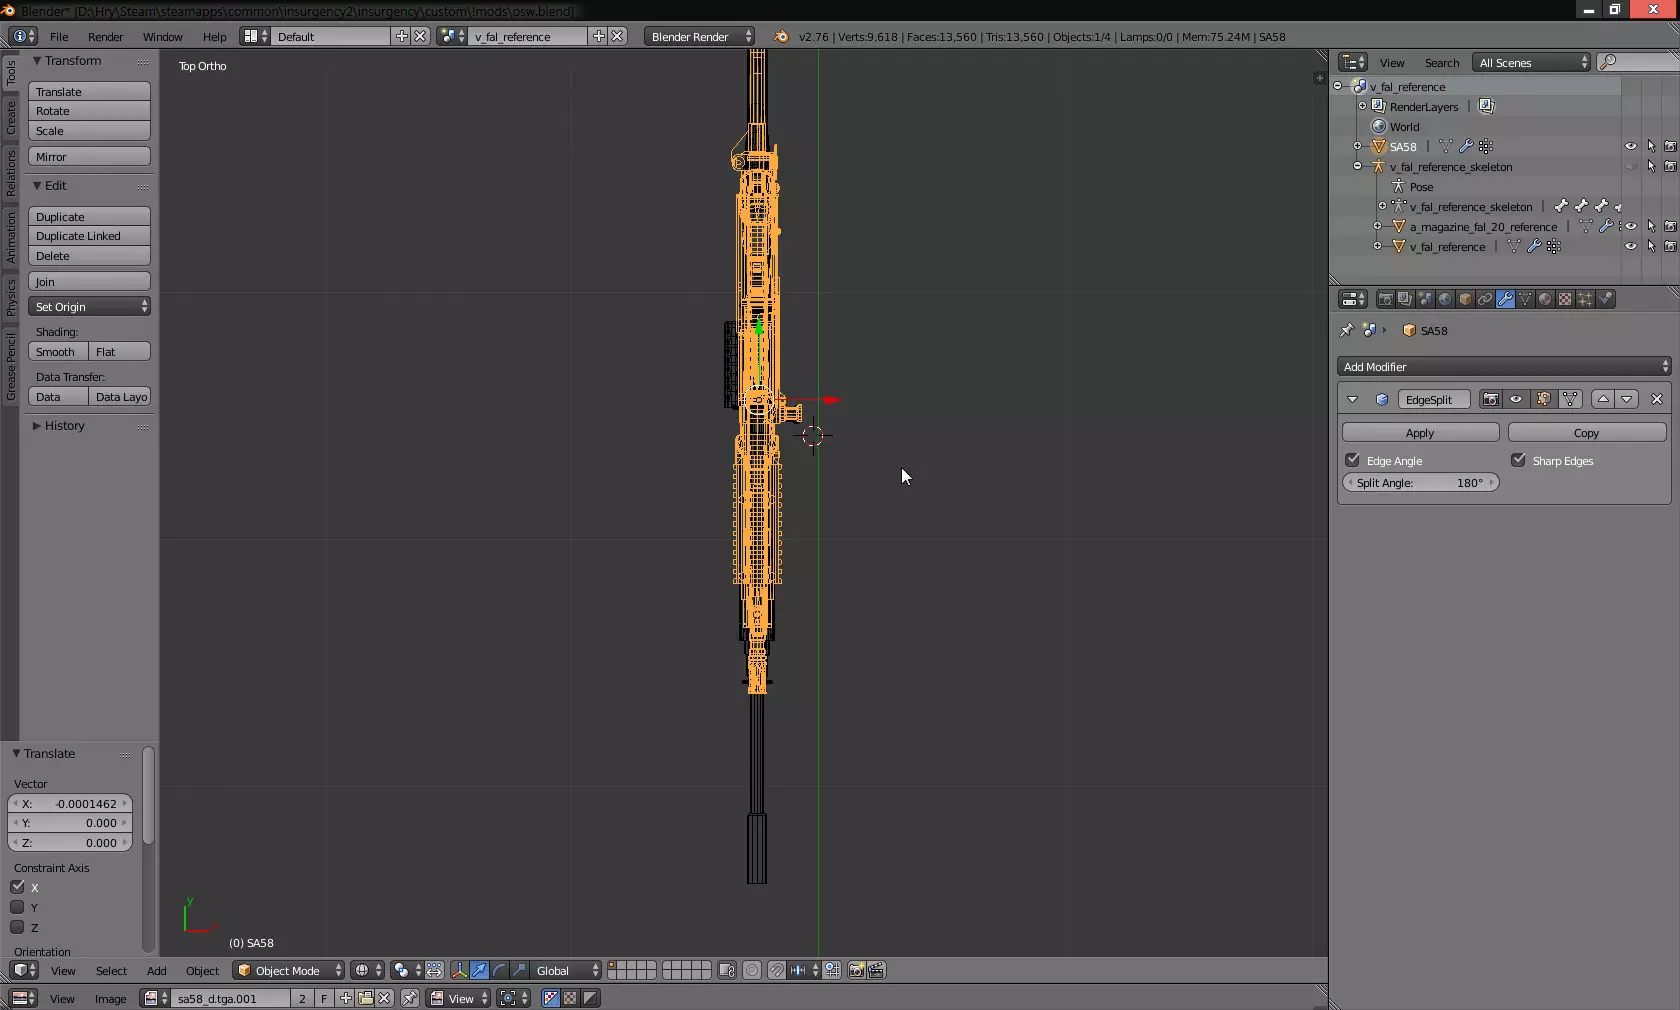Toggle viewport visibility of SA58 in outliner

tap(1631, 146)
